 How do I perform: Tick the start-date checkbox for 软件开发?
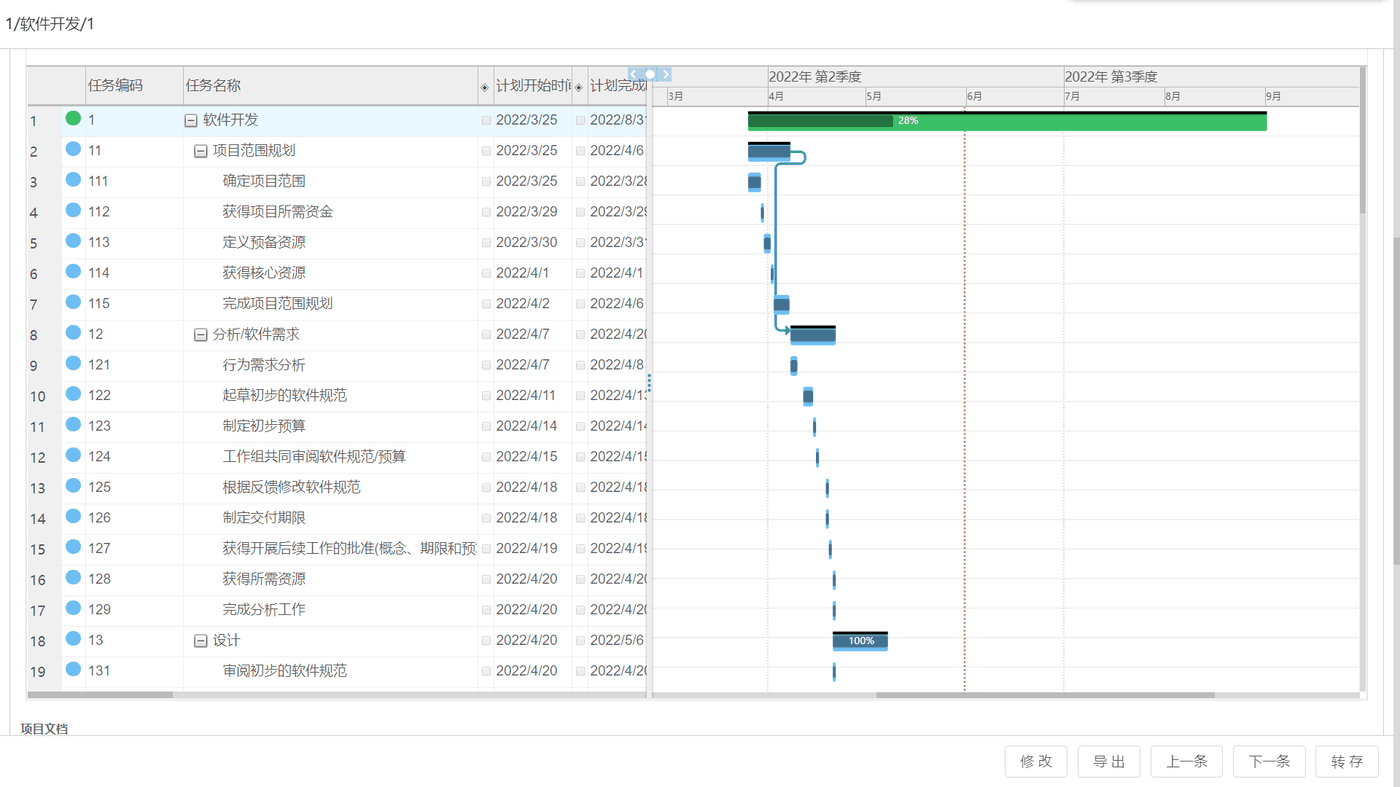[x=486, y=120]
